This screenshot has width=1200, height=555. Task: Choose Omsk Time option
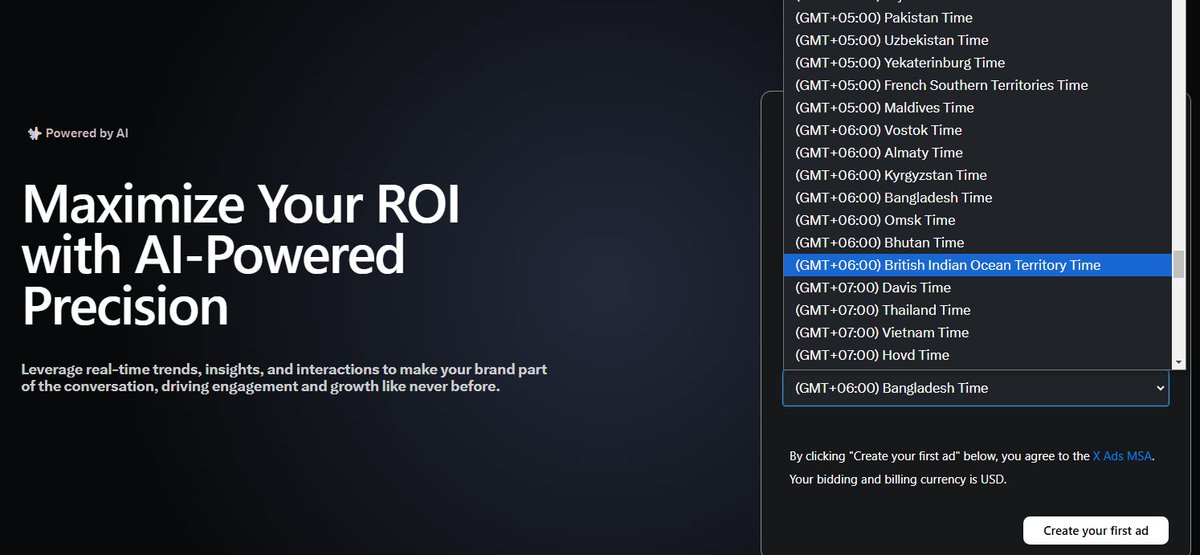click(977, 220)
